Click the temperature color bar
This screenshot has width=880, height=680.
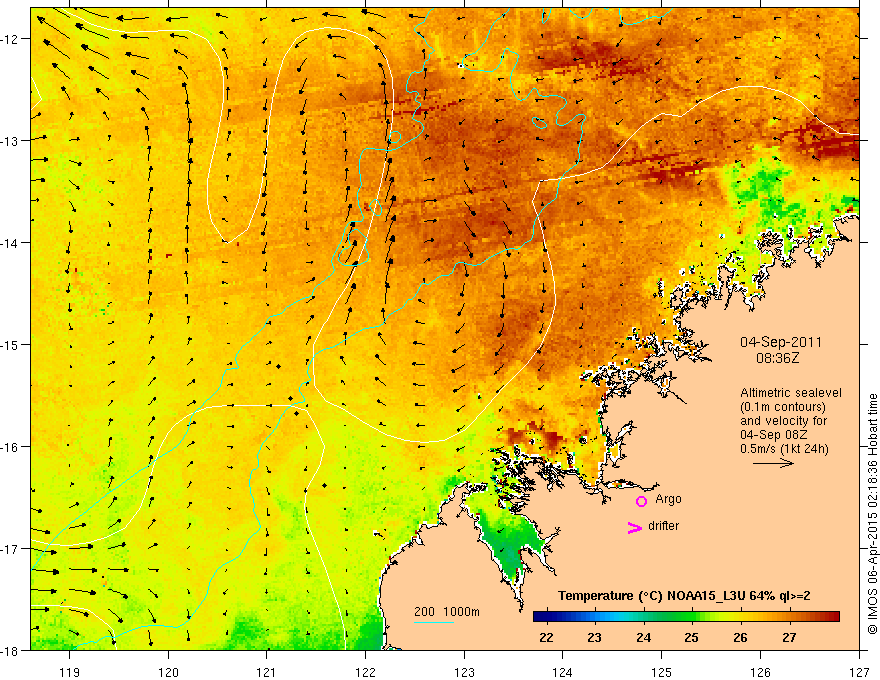[x=686, y=617]
